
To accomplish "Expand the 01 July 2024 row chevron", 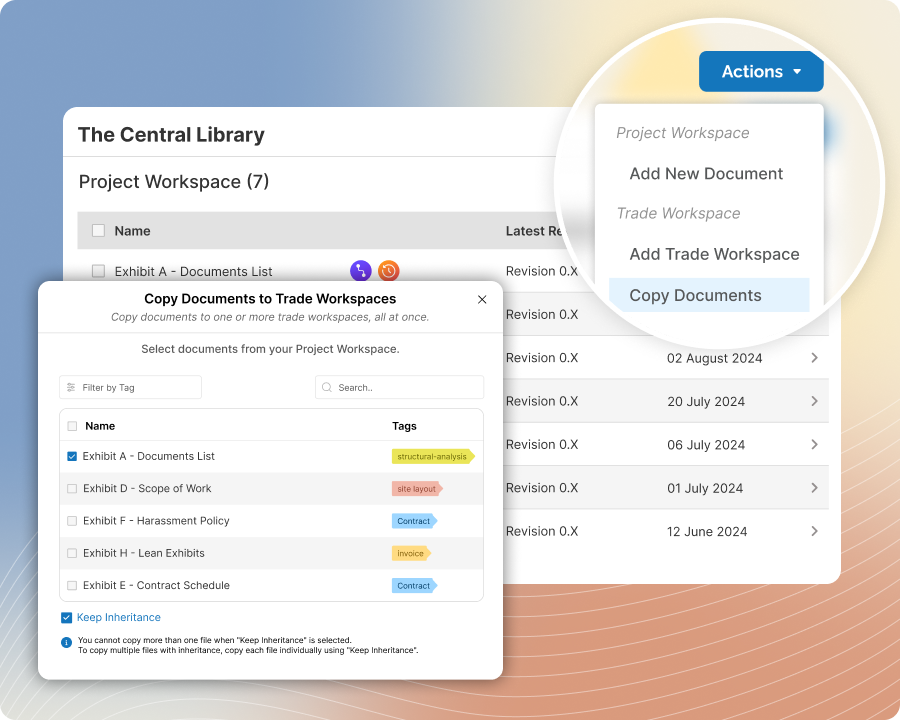I will 814,488.
